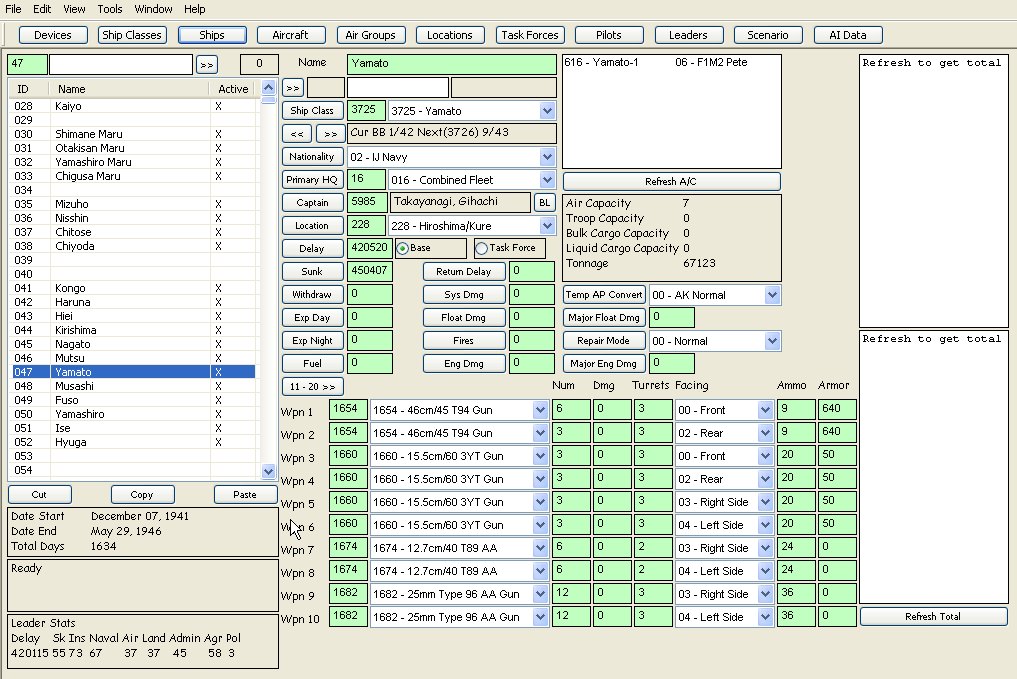This screenshot has height=679, width=1017.
Task: Click the Refresh Total button
Action: click(933, 616)
